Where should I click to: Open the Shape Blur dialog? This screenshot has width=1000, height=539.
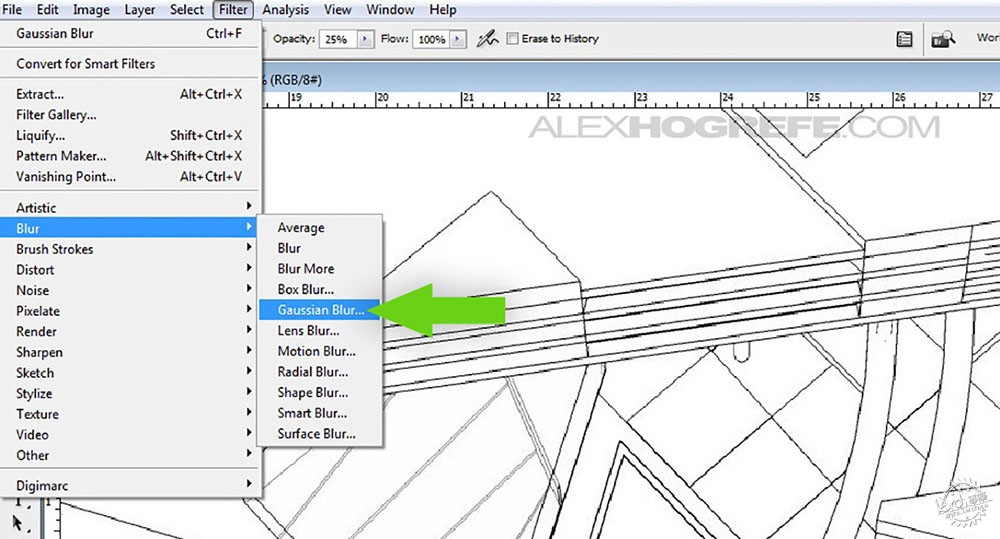(x=320, y=392)
